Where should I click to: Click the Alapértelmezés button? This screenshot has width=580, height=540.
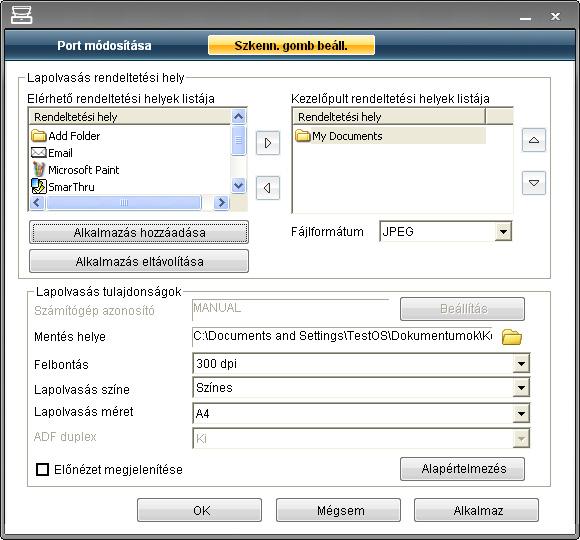[x=462, y=469]
